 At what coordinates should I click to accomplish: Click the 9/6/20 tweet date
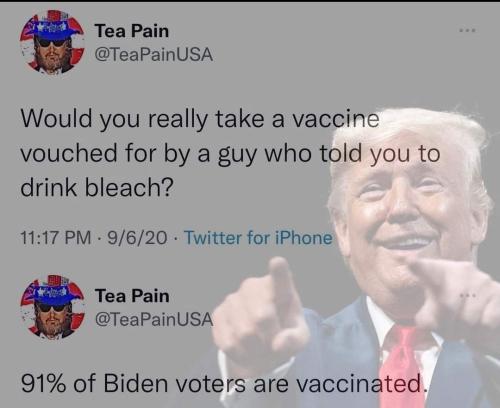(x=137, y=238)
